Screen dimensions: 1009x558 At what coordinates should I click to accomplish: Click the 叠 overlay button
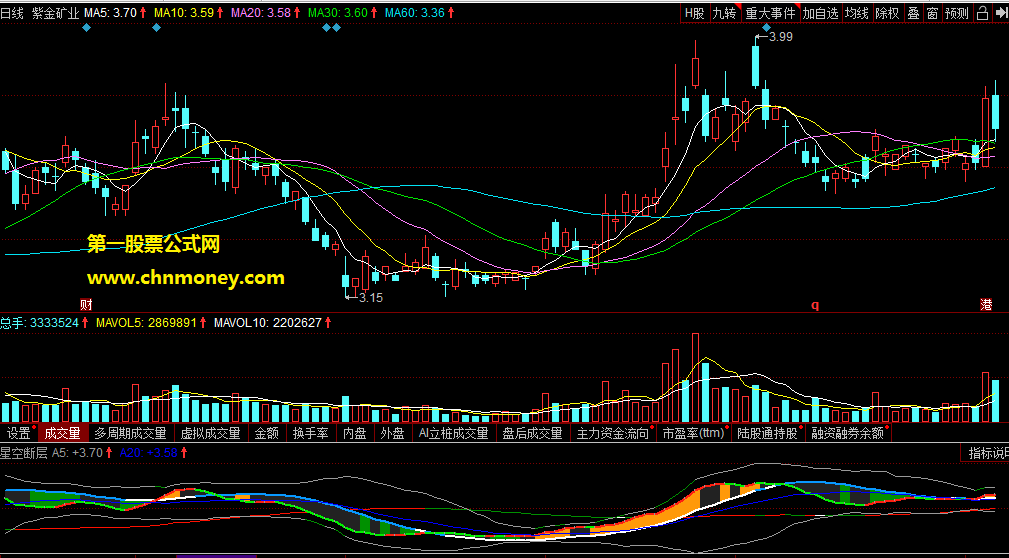pyautogui.click(x=913, y=13)
